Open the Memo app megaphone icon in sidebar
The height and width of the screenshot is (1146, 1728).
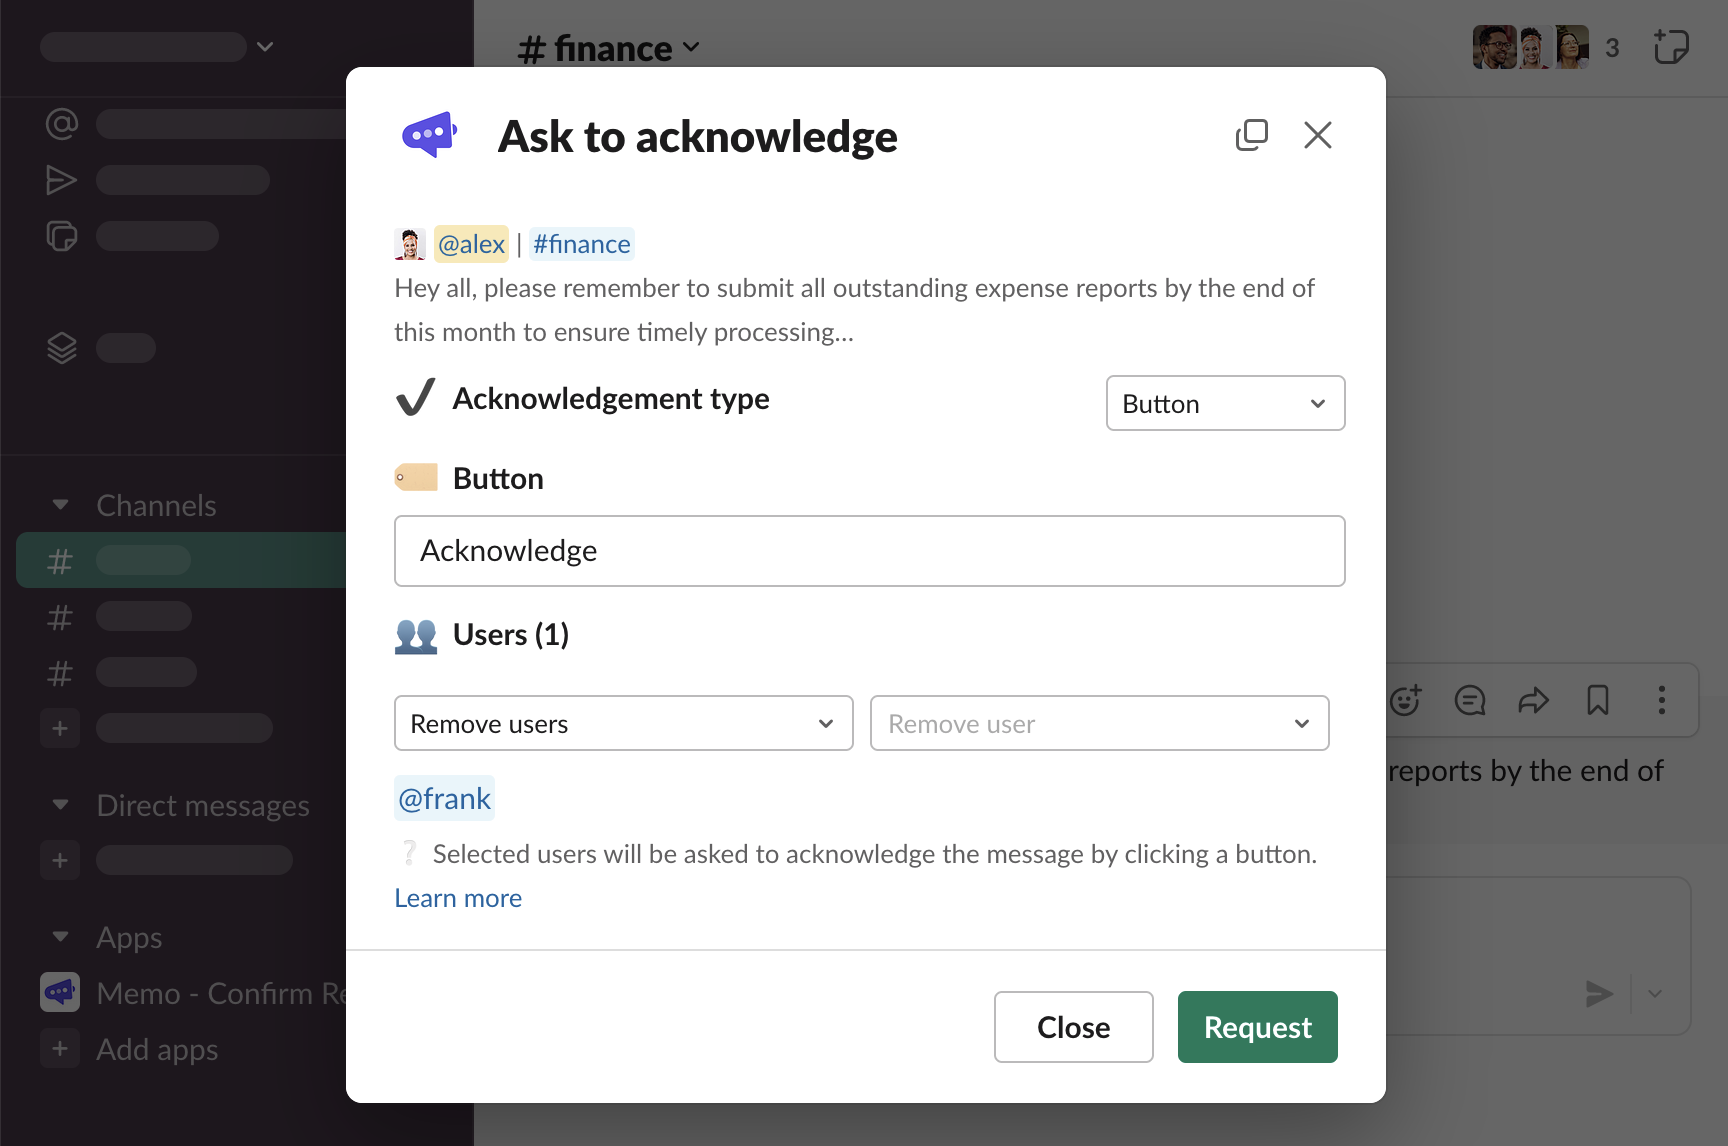tap(60, 992)
